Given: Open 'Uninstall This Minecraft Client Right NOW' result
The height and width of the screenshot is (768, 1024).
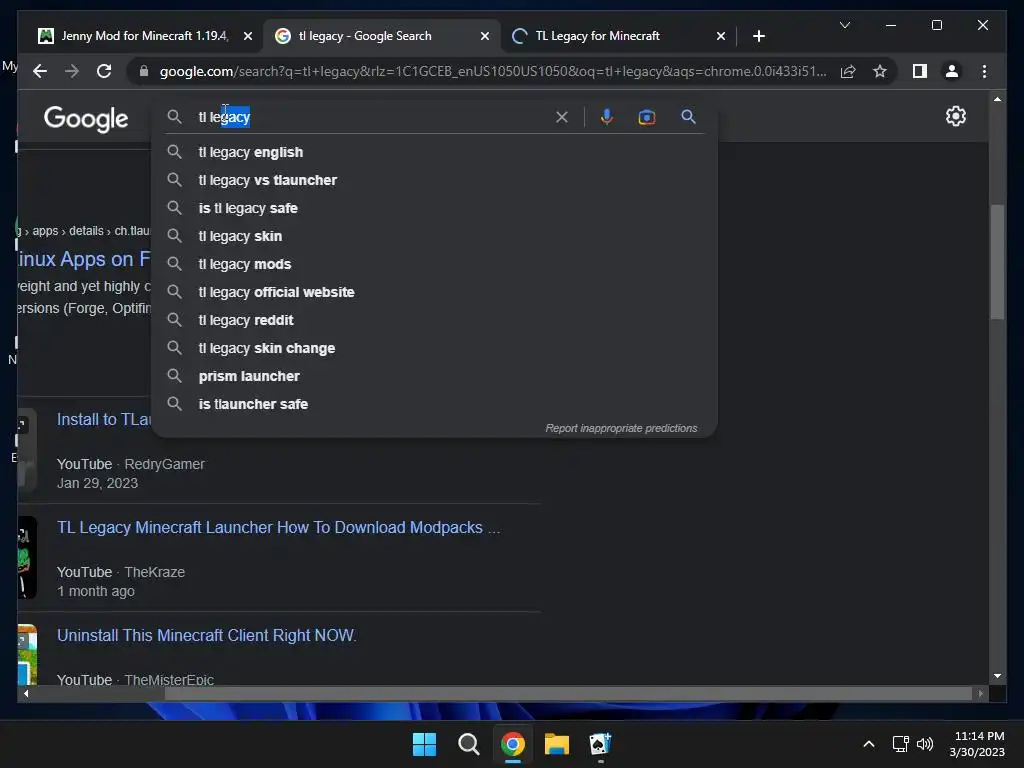Looking at the screenshot, I should click(x=206, y=635).
